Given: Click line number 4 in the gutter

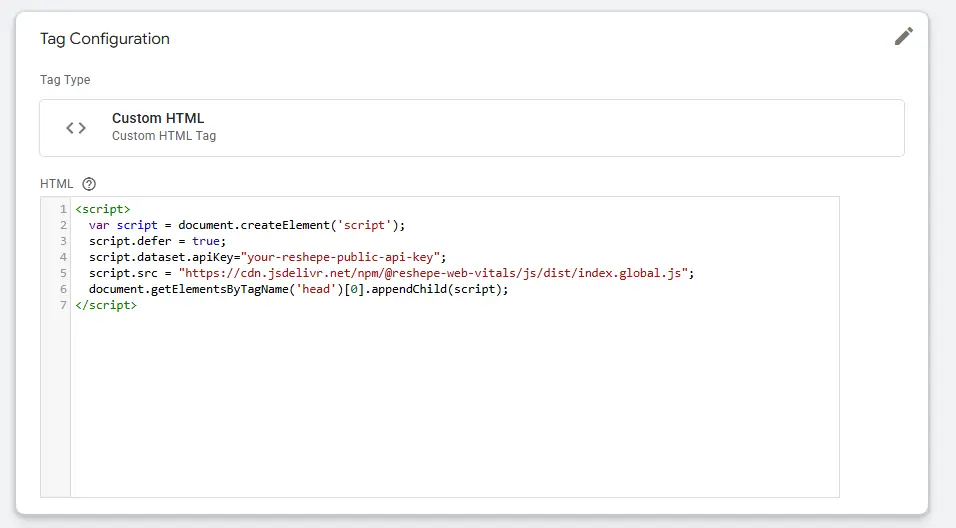Looking at the screenshot, I should click(x=63, y=257).
